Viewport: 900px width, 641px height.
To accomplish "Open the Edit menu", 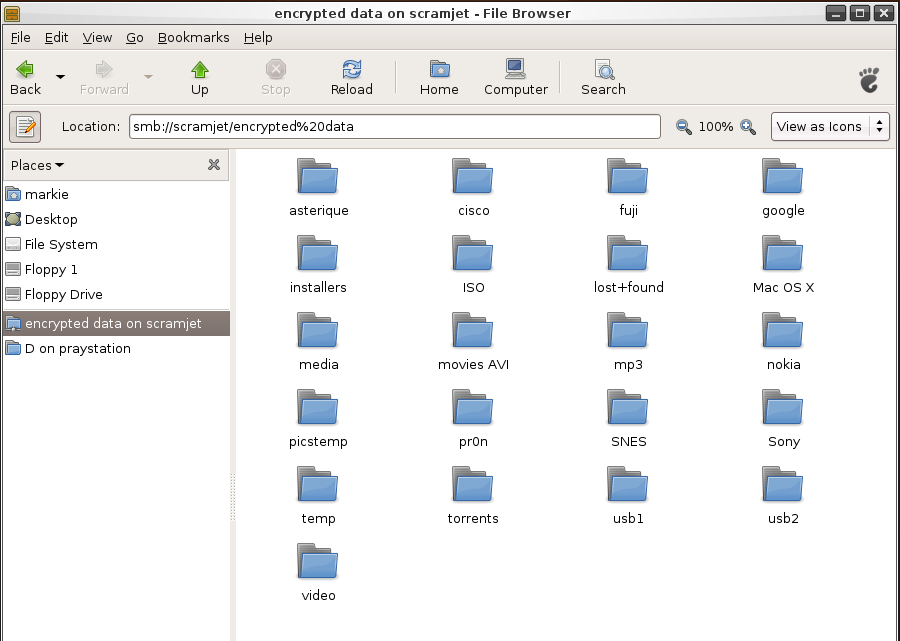I will coord(56,38).
